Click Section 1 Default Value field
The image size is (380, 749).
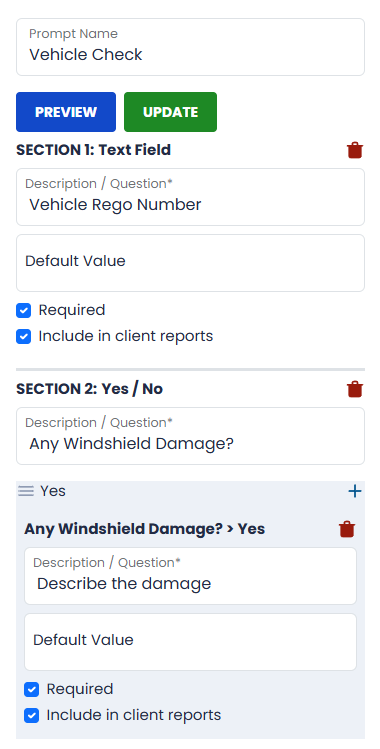pyautogui.click(x=190, y=263)
